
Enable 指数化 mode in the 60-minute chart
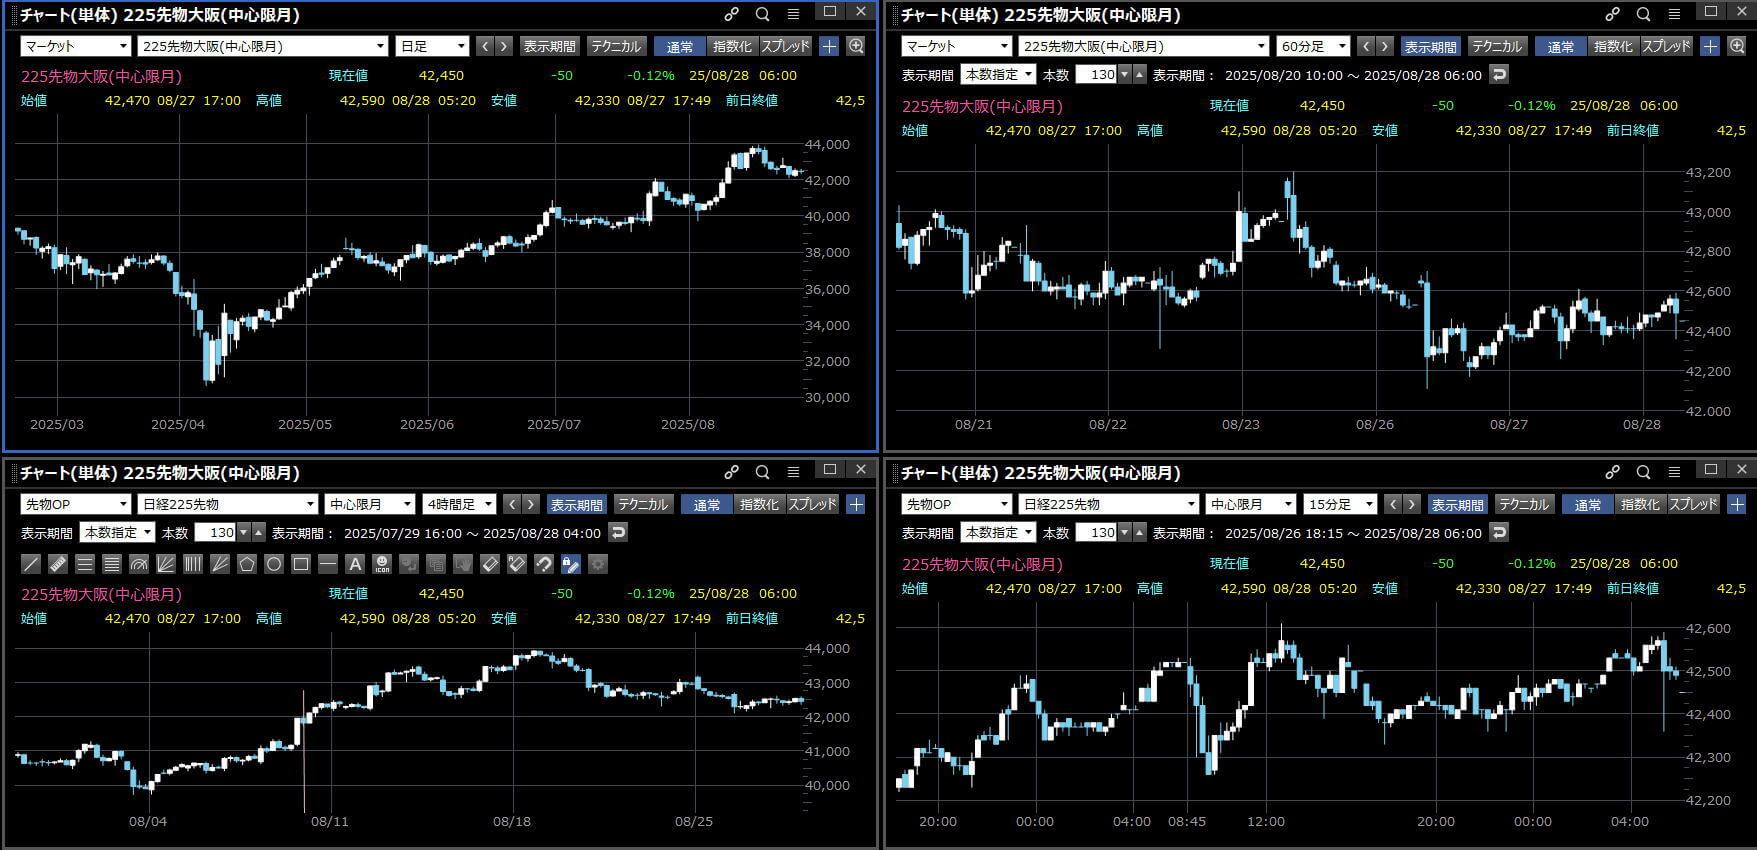[x=1612, y=46]
